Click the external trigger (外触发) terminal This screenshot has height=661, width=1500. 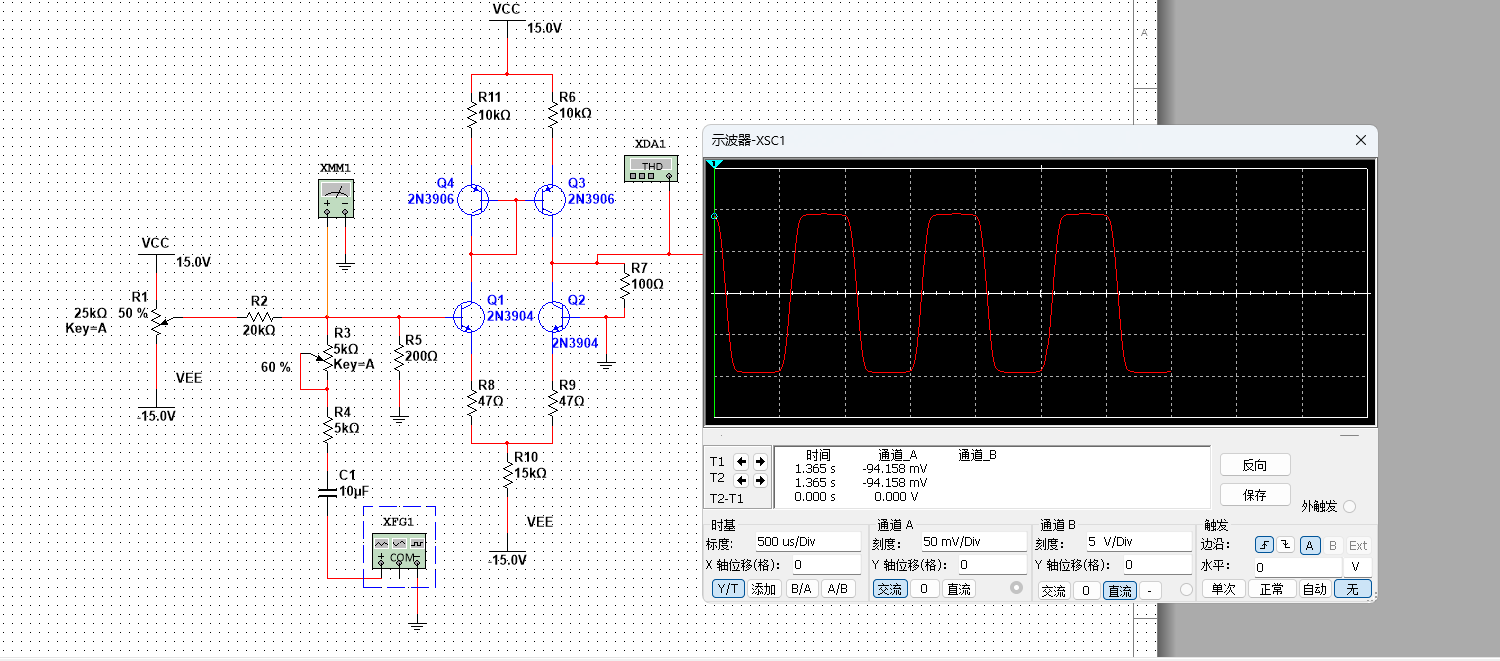pyautogui.click(x=1349, y=506)
